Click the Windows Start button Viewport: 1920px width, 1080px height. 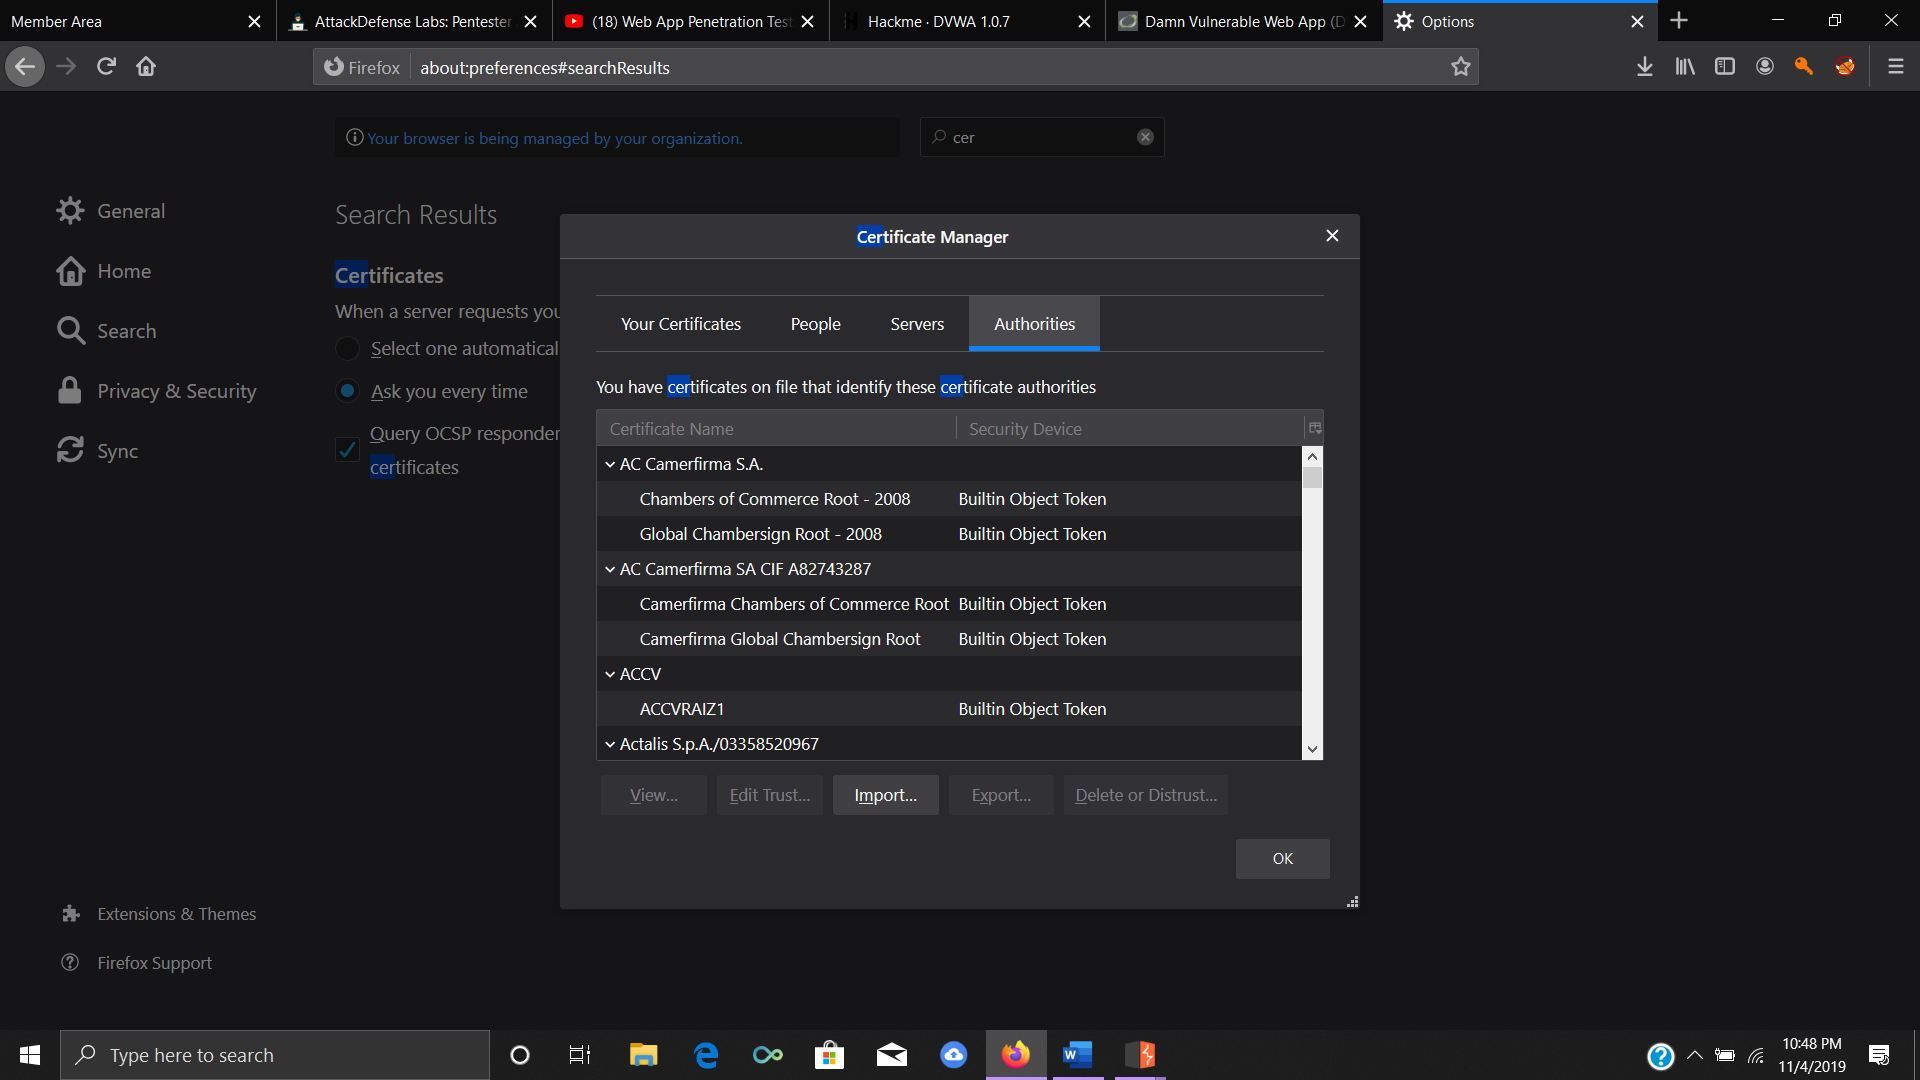tap(30, 1055)
